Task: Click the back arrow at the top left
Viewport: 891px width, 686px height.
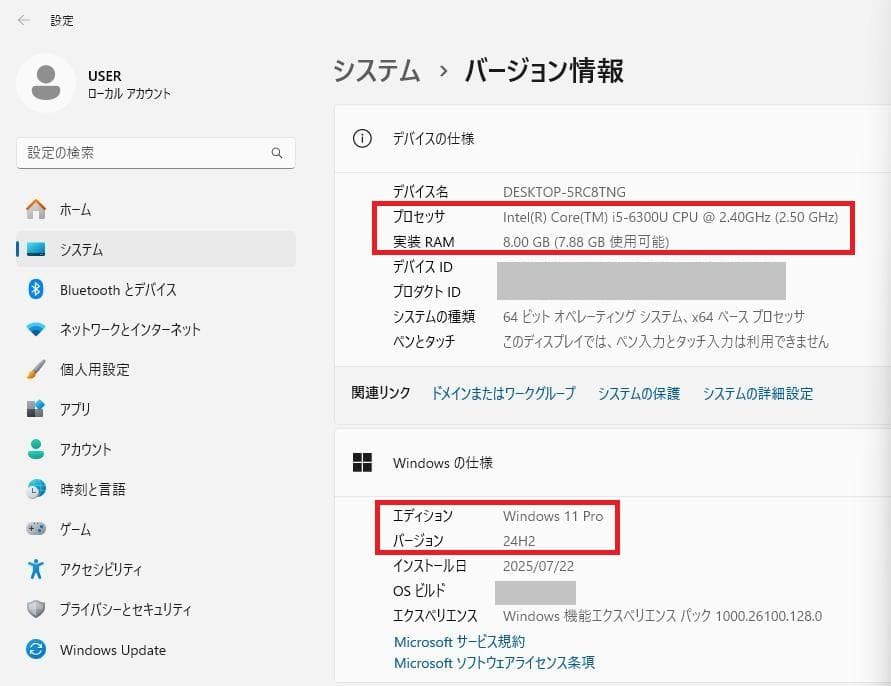Action: (22, 19)
